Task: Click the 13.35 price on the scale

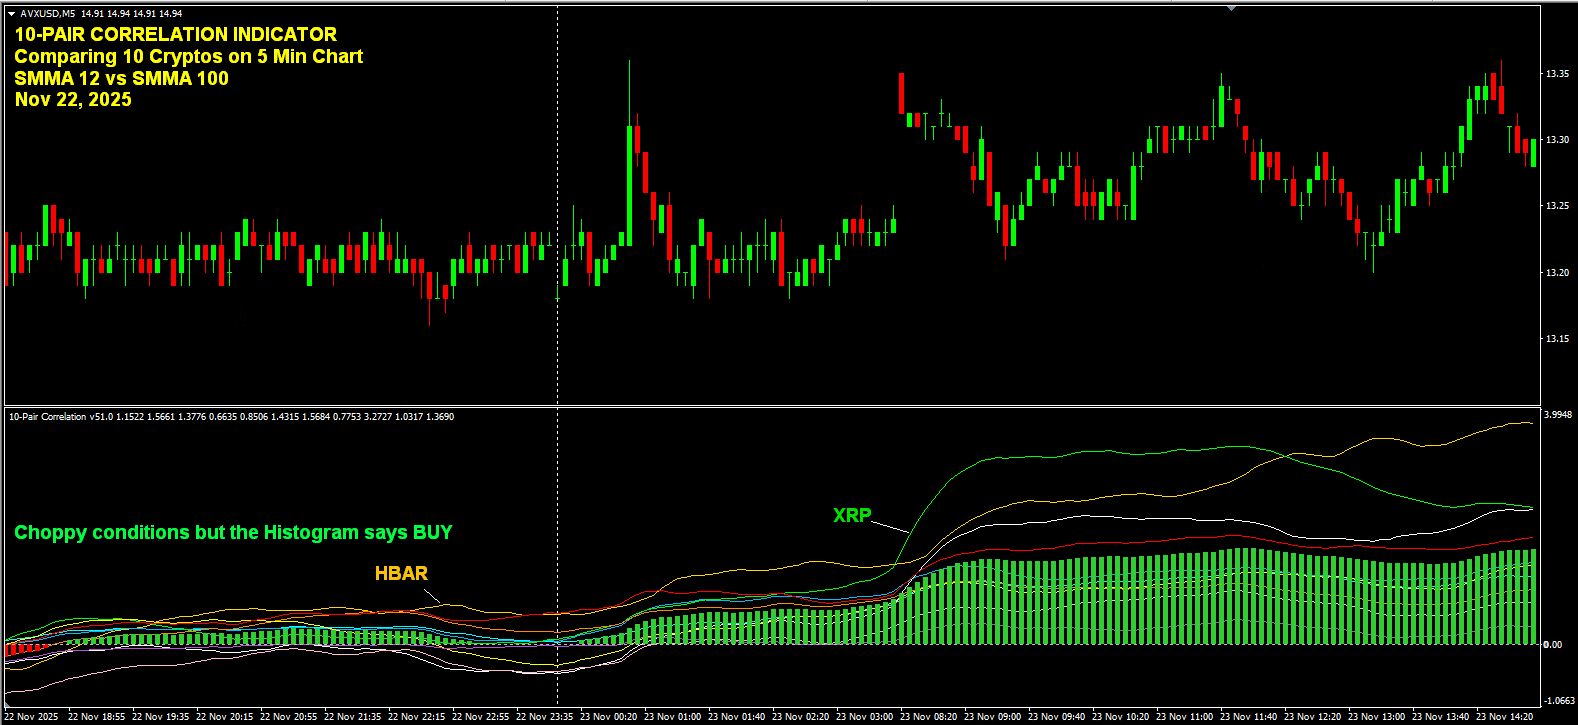Action: pyautogui.click(x=1556, y=74)
